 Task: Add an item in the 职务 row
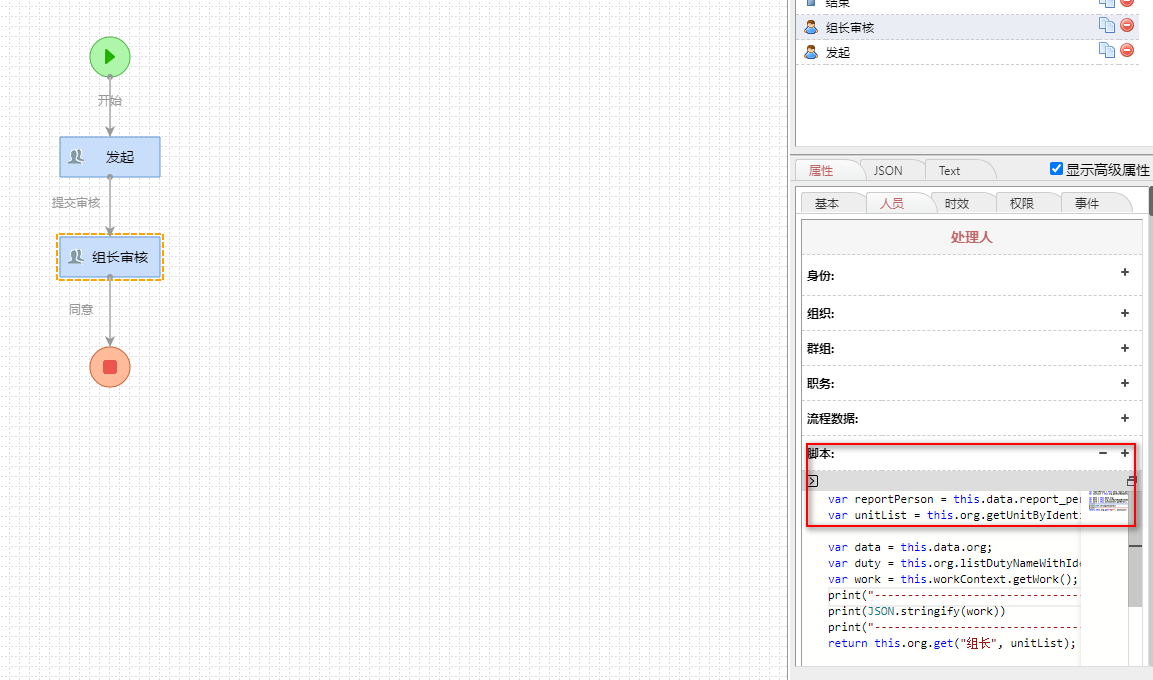coord(1124,383)
